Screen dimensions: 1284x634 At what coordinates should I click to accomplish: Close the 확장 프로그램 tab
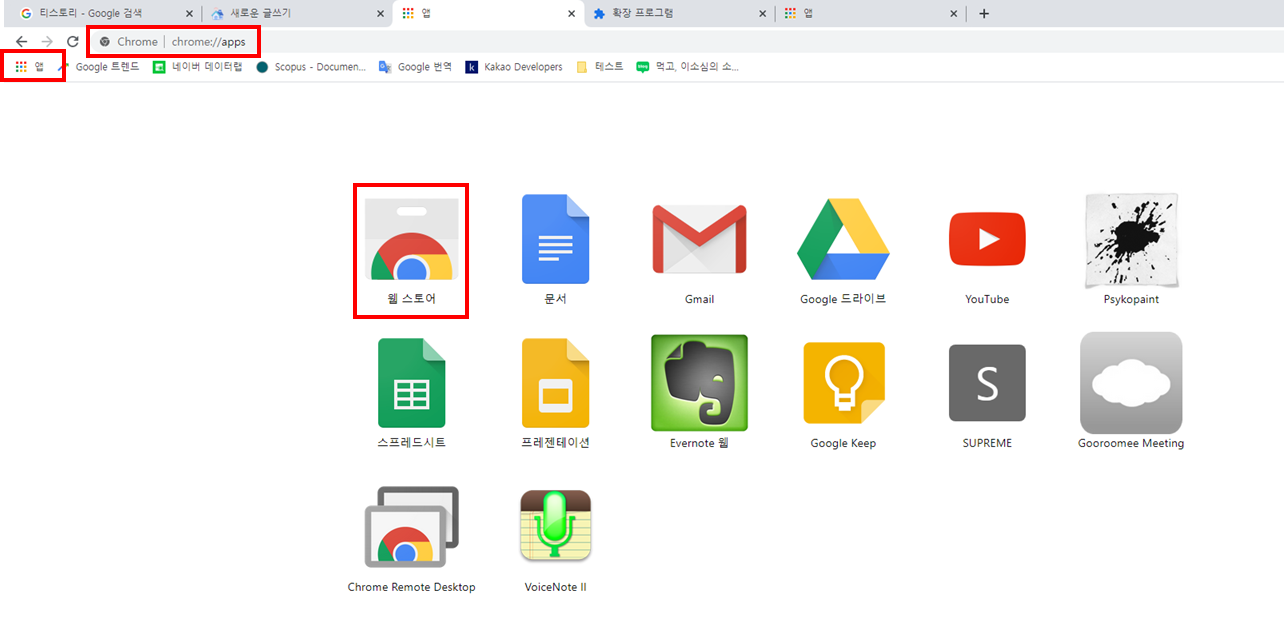pyautogui.click(x=762, y=14)
